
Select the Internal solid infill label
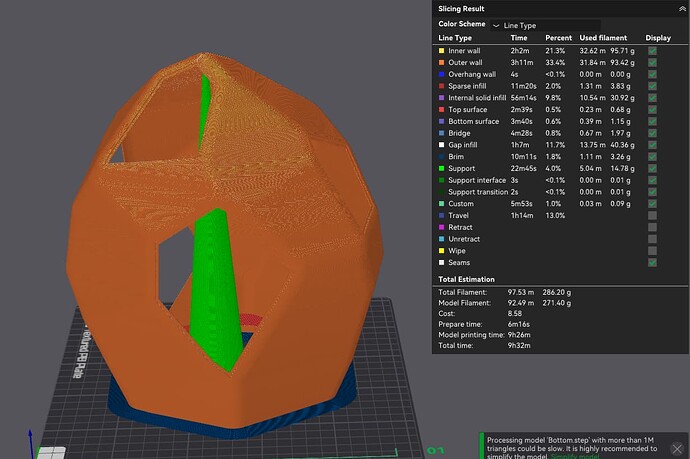click(x=477, y=98)
